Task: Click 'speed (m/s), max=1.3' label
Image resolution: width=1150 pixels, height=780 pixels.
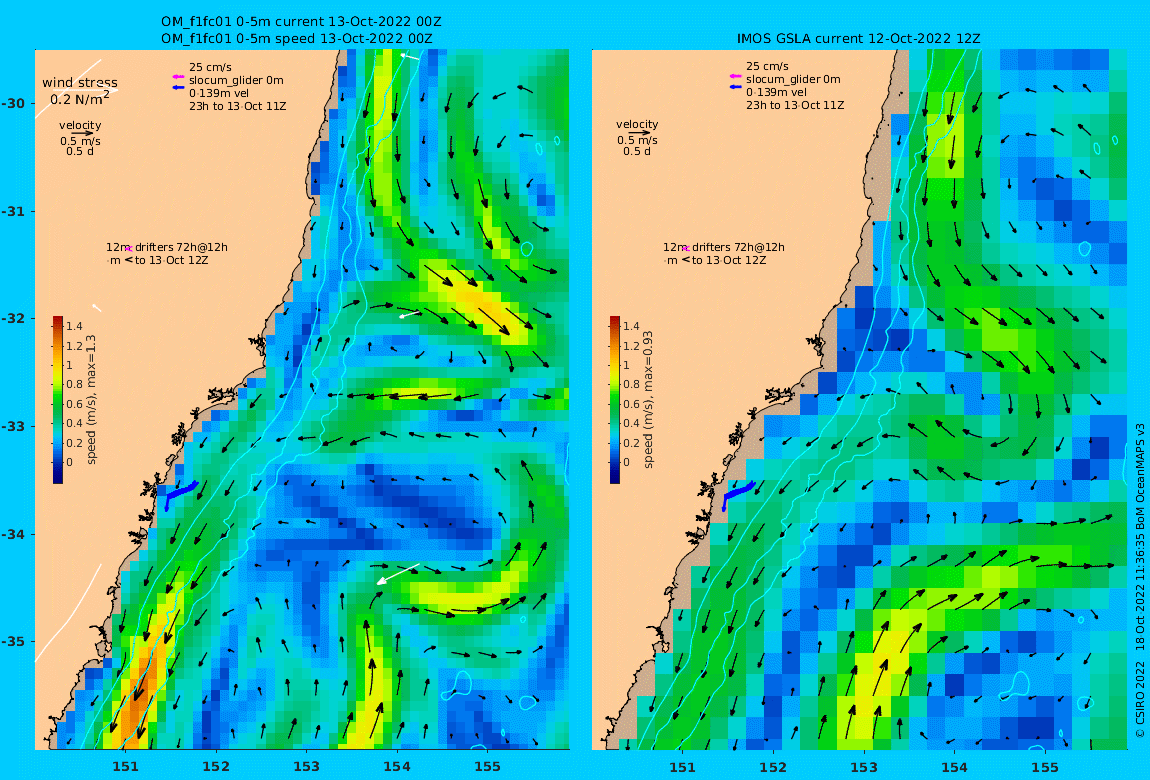Action: pos(92,400)
